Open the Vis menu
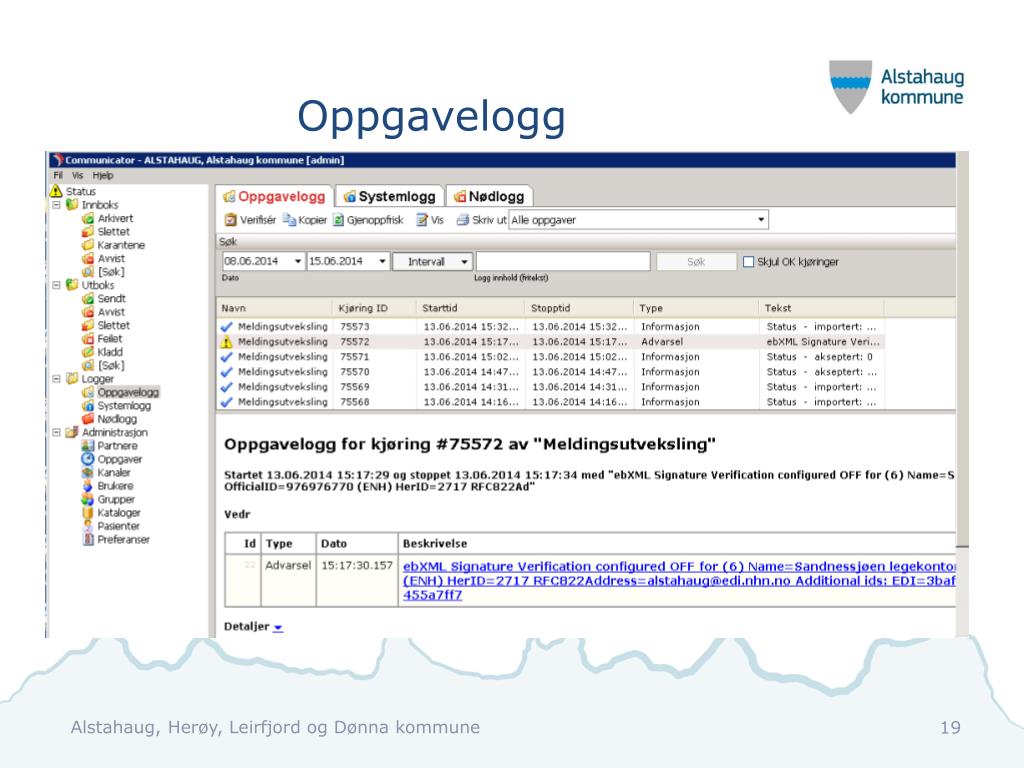1024x768 pixels. pyautogui.click(x=78, y=175)
